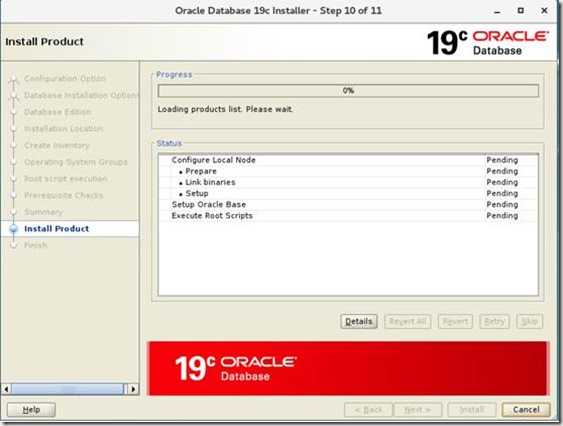Select the Configuration Option step
This screenshot has width=563, height=426.
[65, 78]
